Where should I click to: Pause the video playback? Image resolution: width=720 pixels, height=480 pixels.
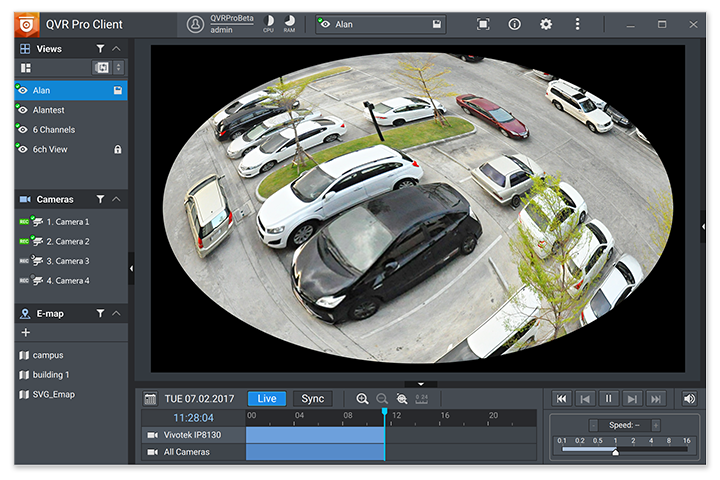point(608,399)
